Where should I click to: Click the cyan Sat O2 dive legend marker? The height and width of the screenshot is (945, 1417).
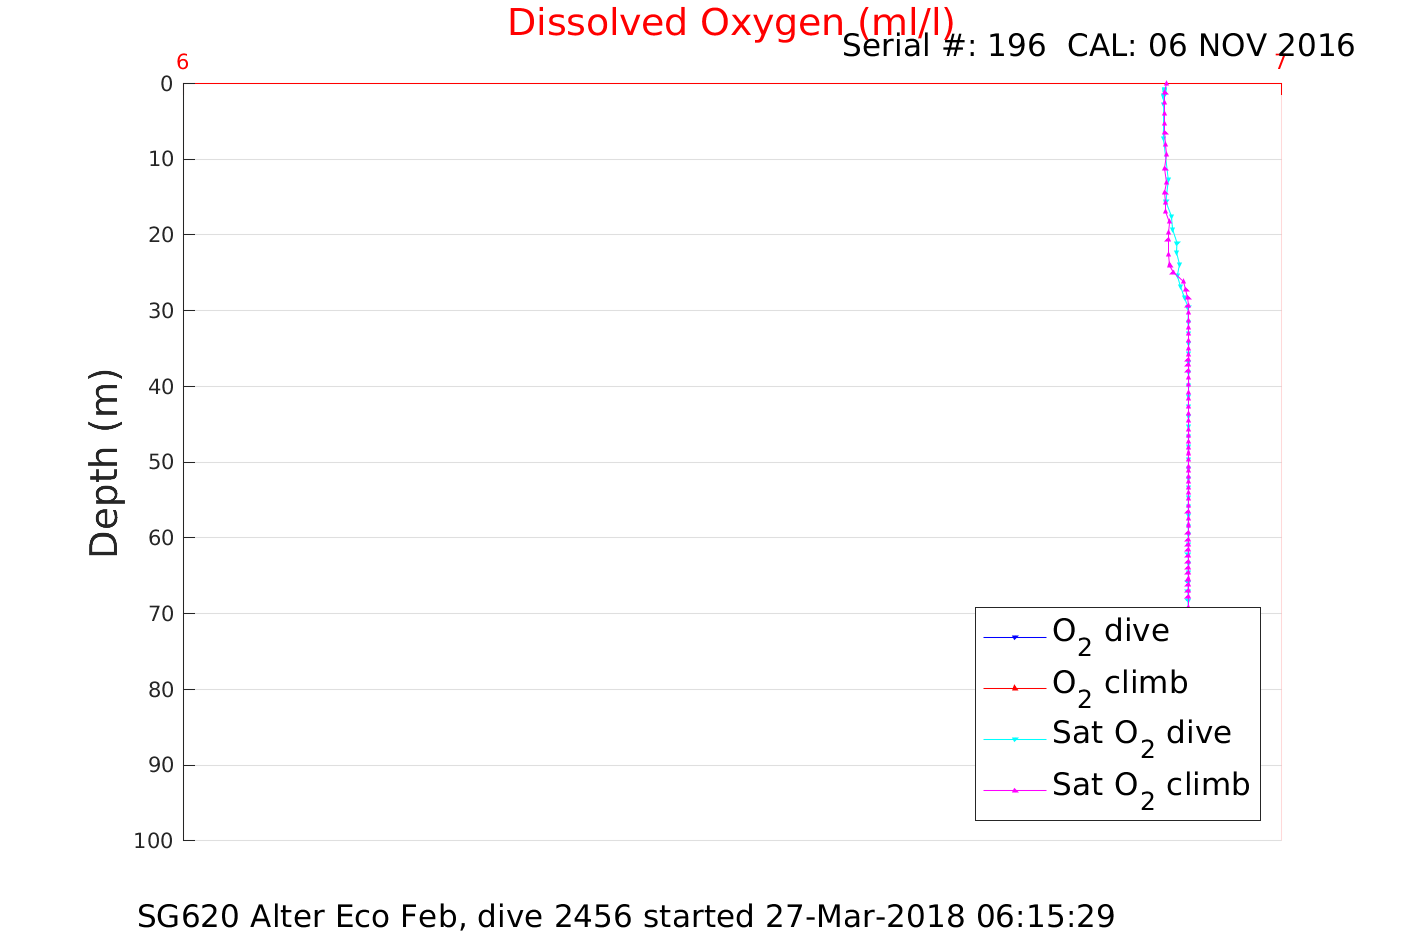coord(1014,739)
